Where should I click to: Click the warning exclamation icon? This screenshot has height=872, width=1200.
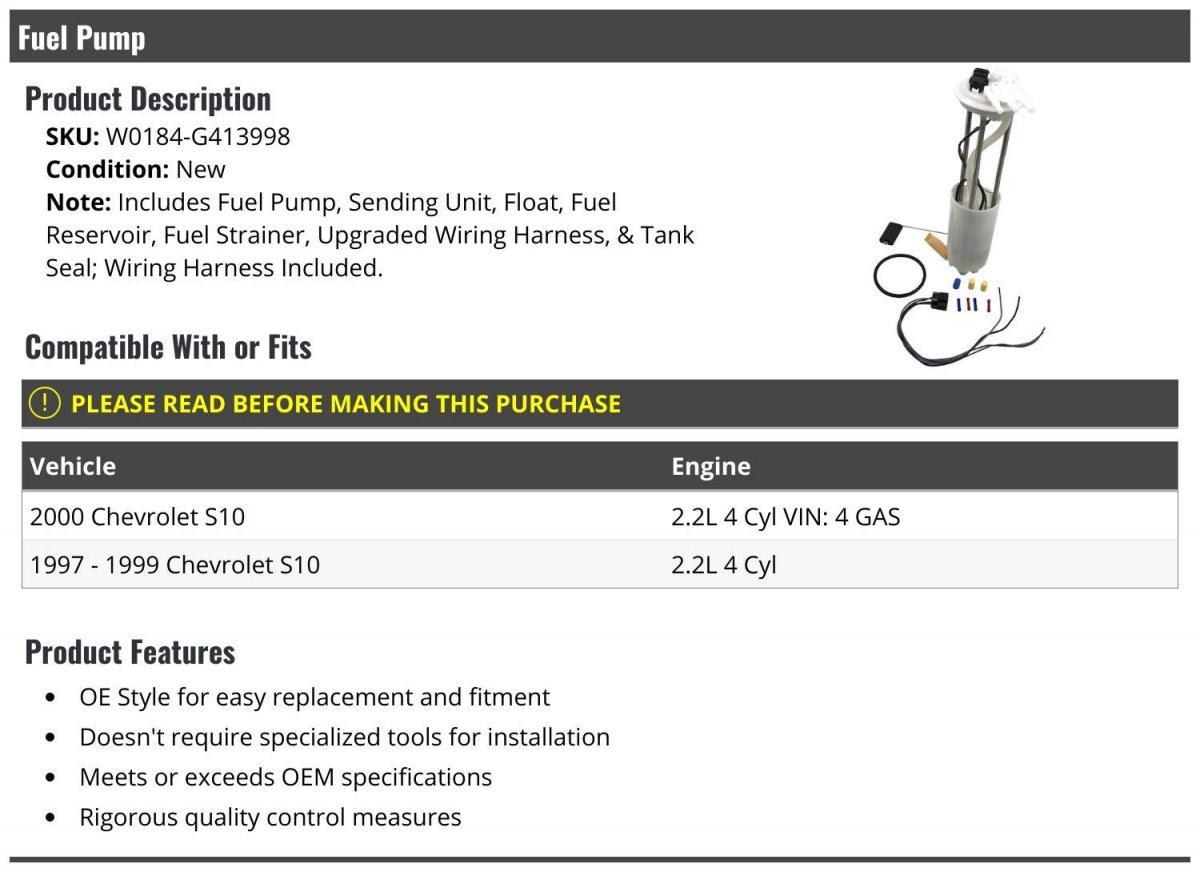44,404
